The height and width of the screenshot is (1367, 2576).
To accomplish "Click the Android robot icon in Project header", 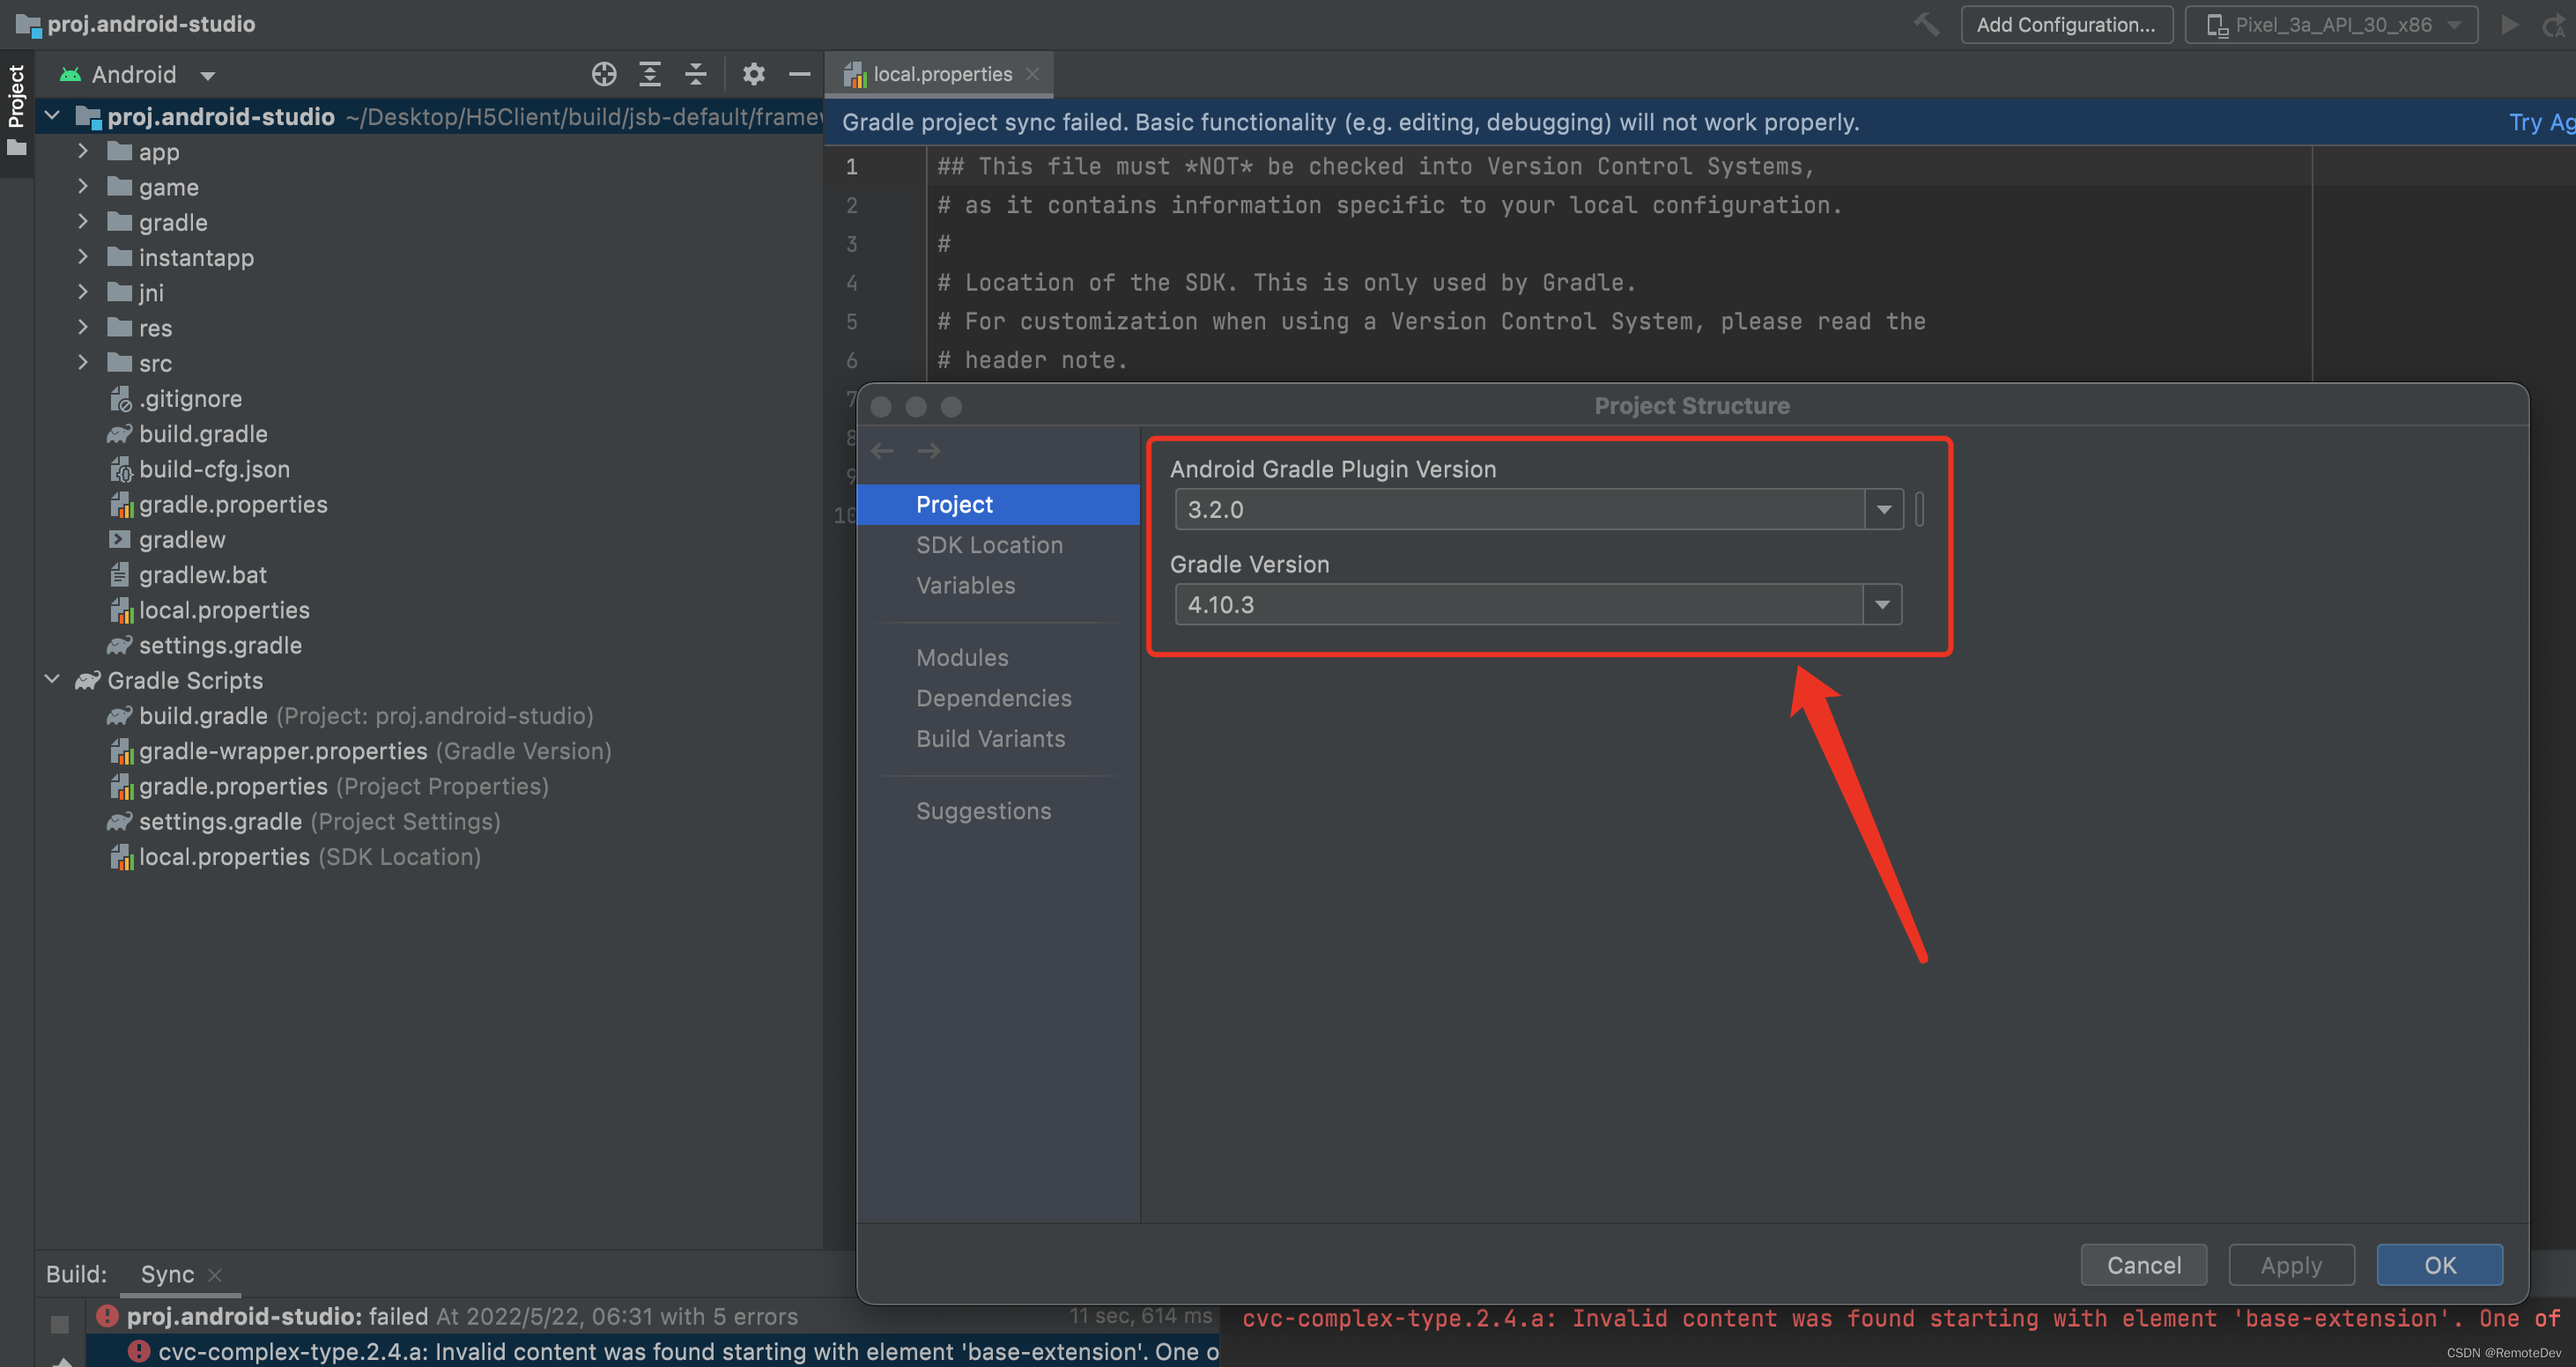I will [70, 74].
